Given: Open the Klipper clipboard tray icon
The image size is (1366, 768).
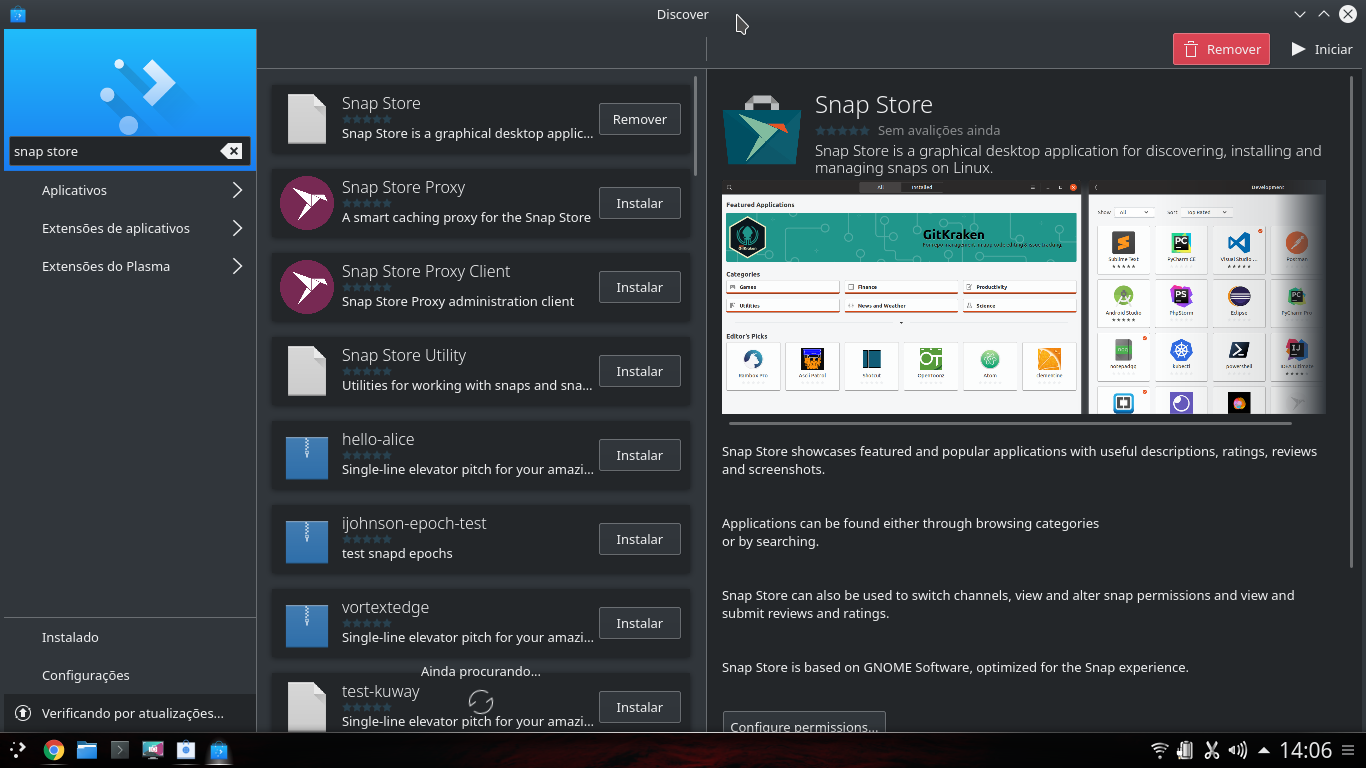Looking at the screenshot, I should [x=1213, y=749].
